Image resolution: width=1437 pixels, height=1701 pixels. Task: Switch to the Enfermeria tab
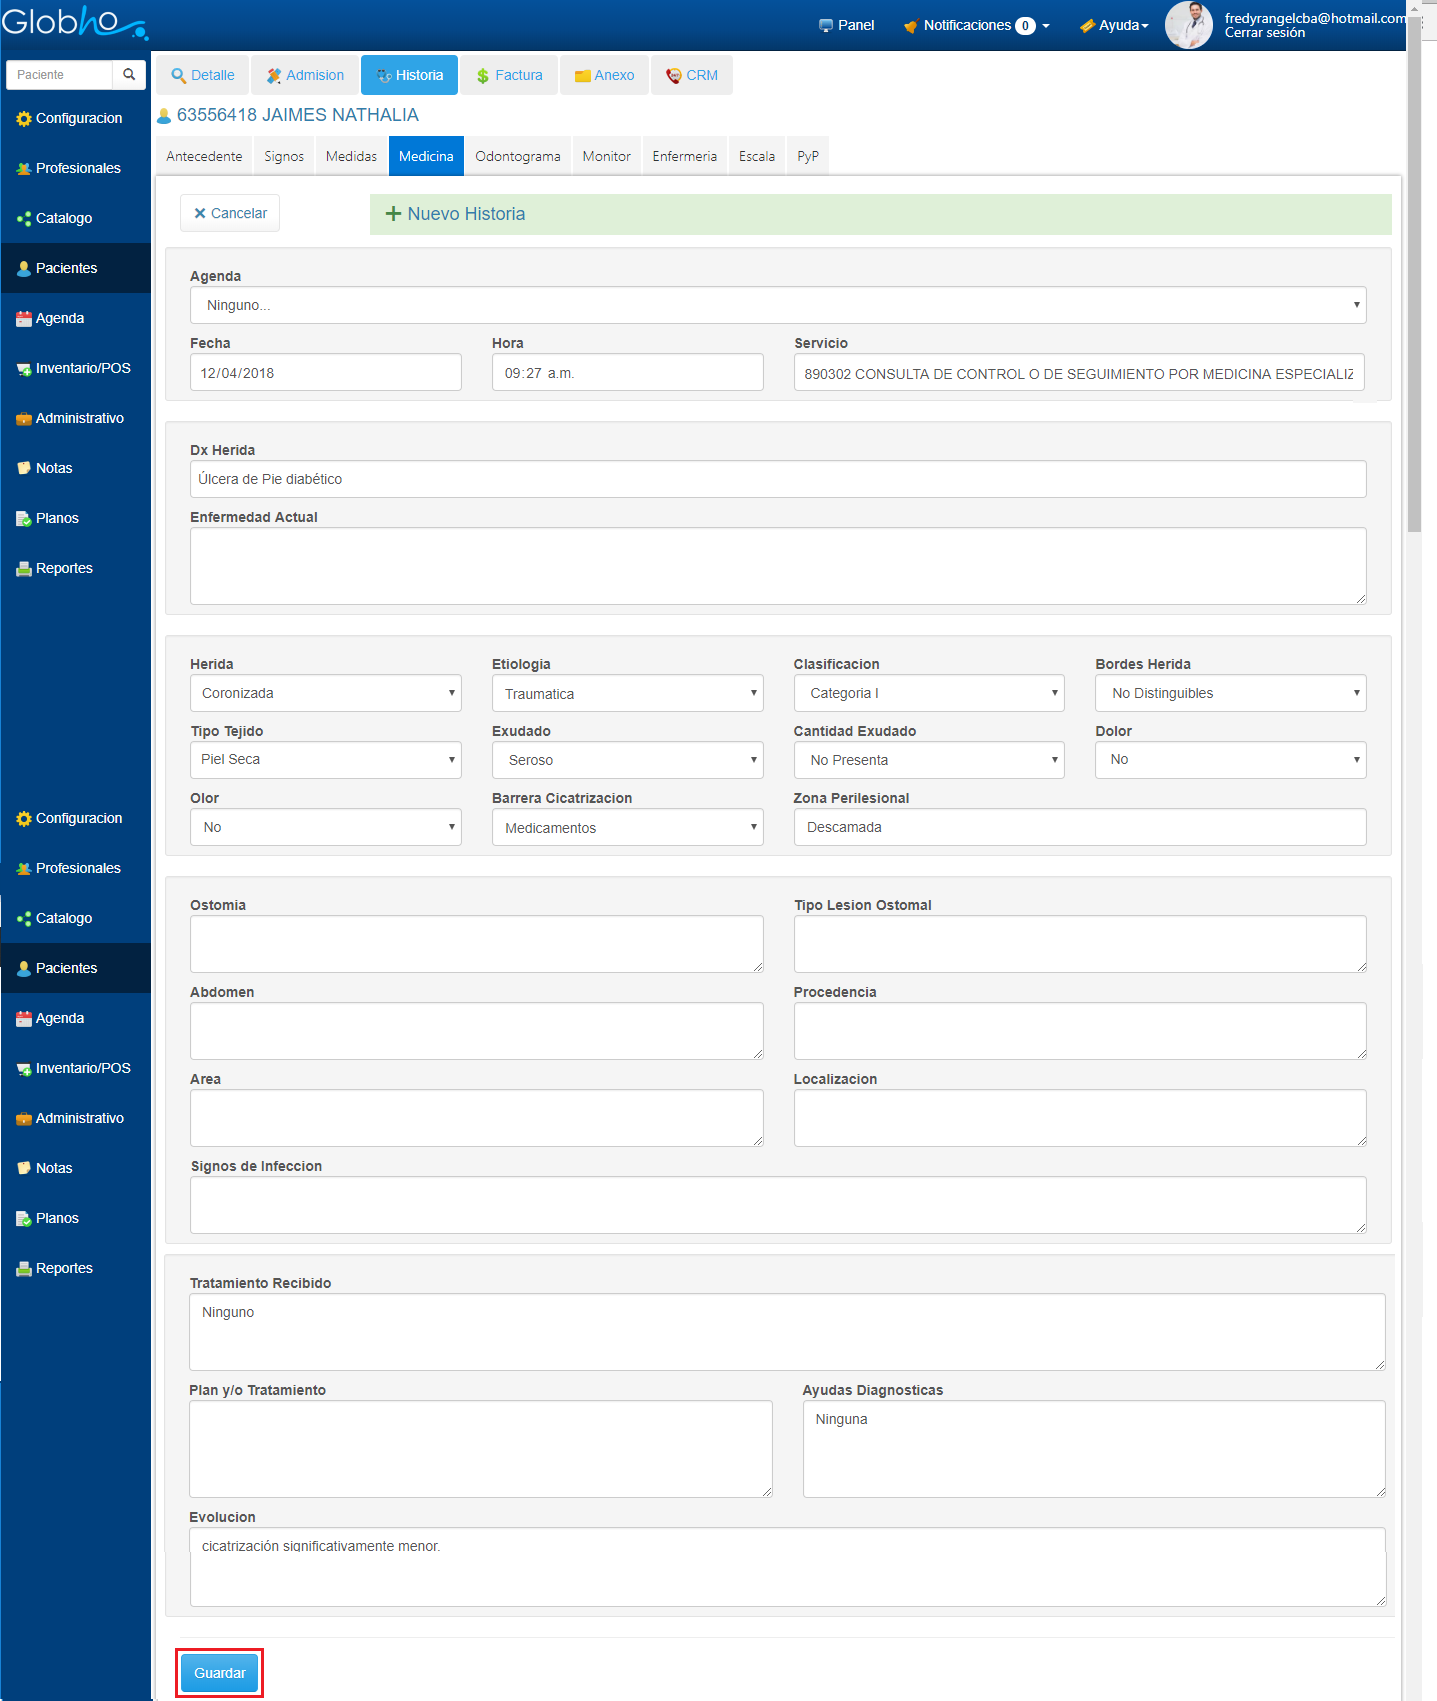pos(684,157)
